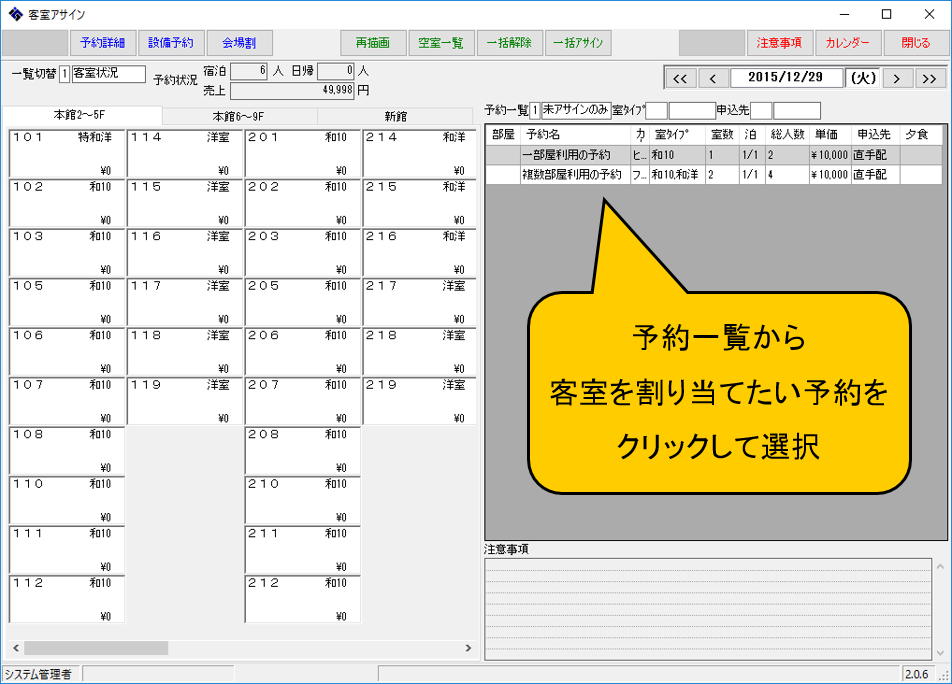Open 設備予約 from the toolbar
This screenshot has width=952, height=684.
[170, 43]
